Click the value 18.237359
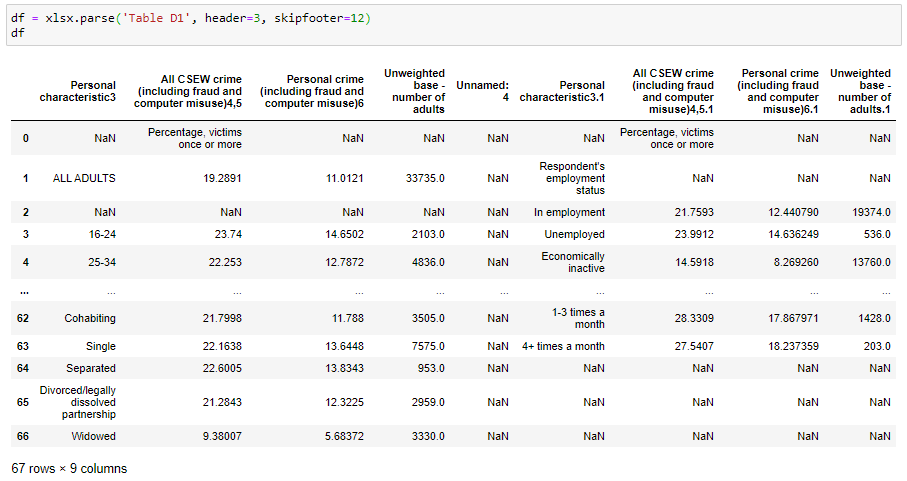The image size is (907, 481). point(793,346)
